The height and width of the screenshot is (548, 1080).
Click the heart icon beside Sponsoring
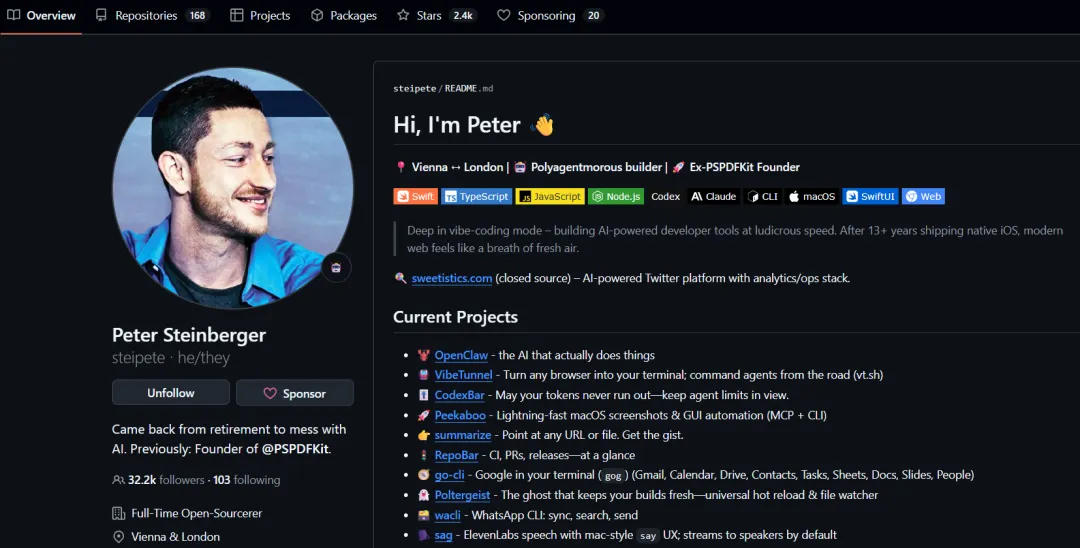click(503, 15)
